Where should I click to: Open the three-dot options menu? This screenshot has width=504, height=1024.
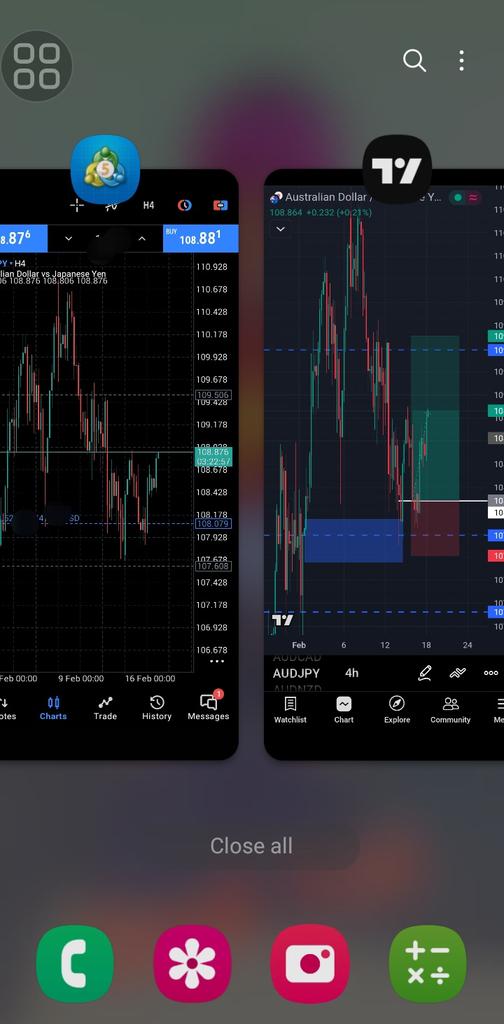click(462, 61)
